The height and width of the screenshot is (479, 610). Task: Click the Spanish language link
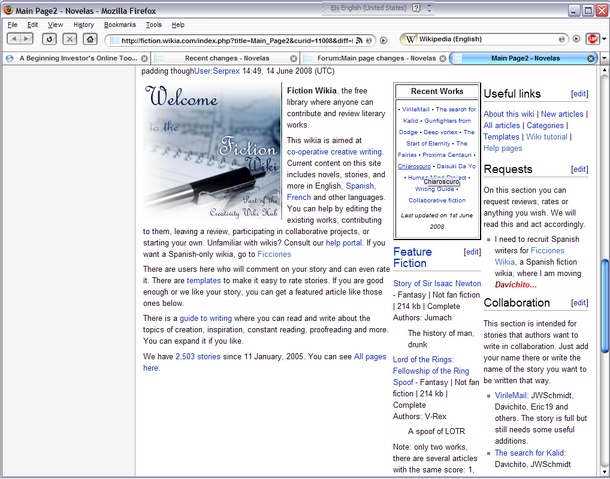click(x=360, y=186)
